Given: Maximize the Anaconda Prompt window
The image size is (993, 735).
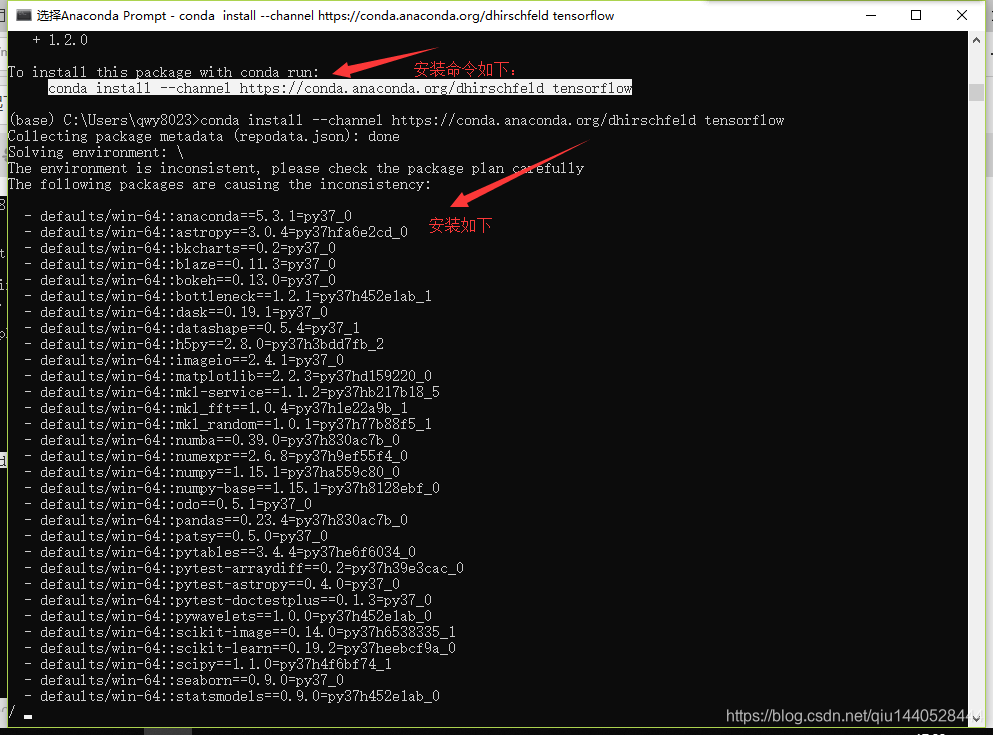Looking at the screenshot, I should click(x=916, y=15).
